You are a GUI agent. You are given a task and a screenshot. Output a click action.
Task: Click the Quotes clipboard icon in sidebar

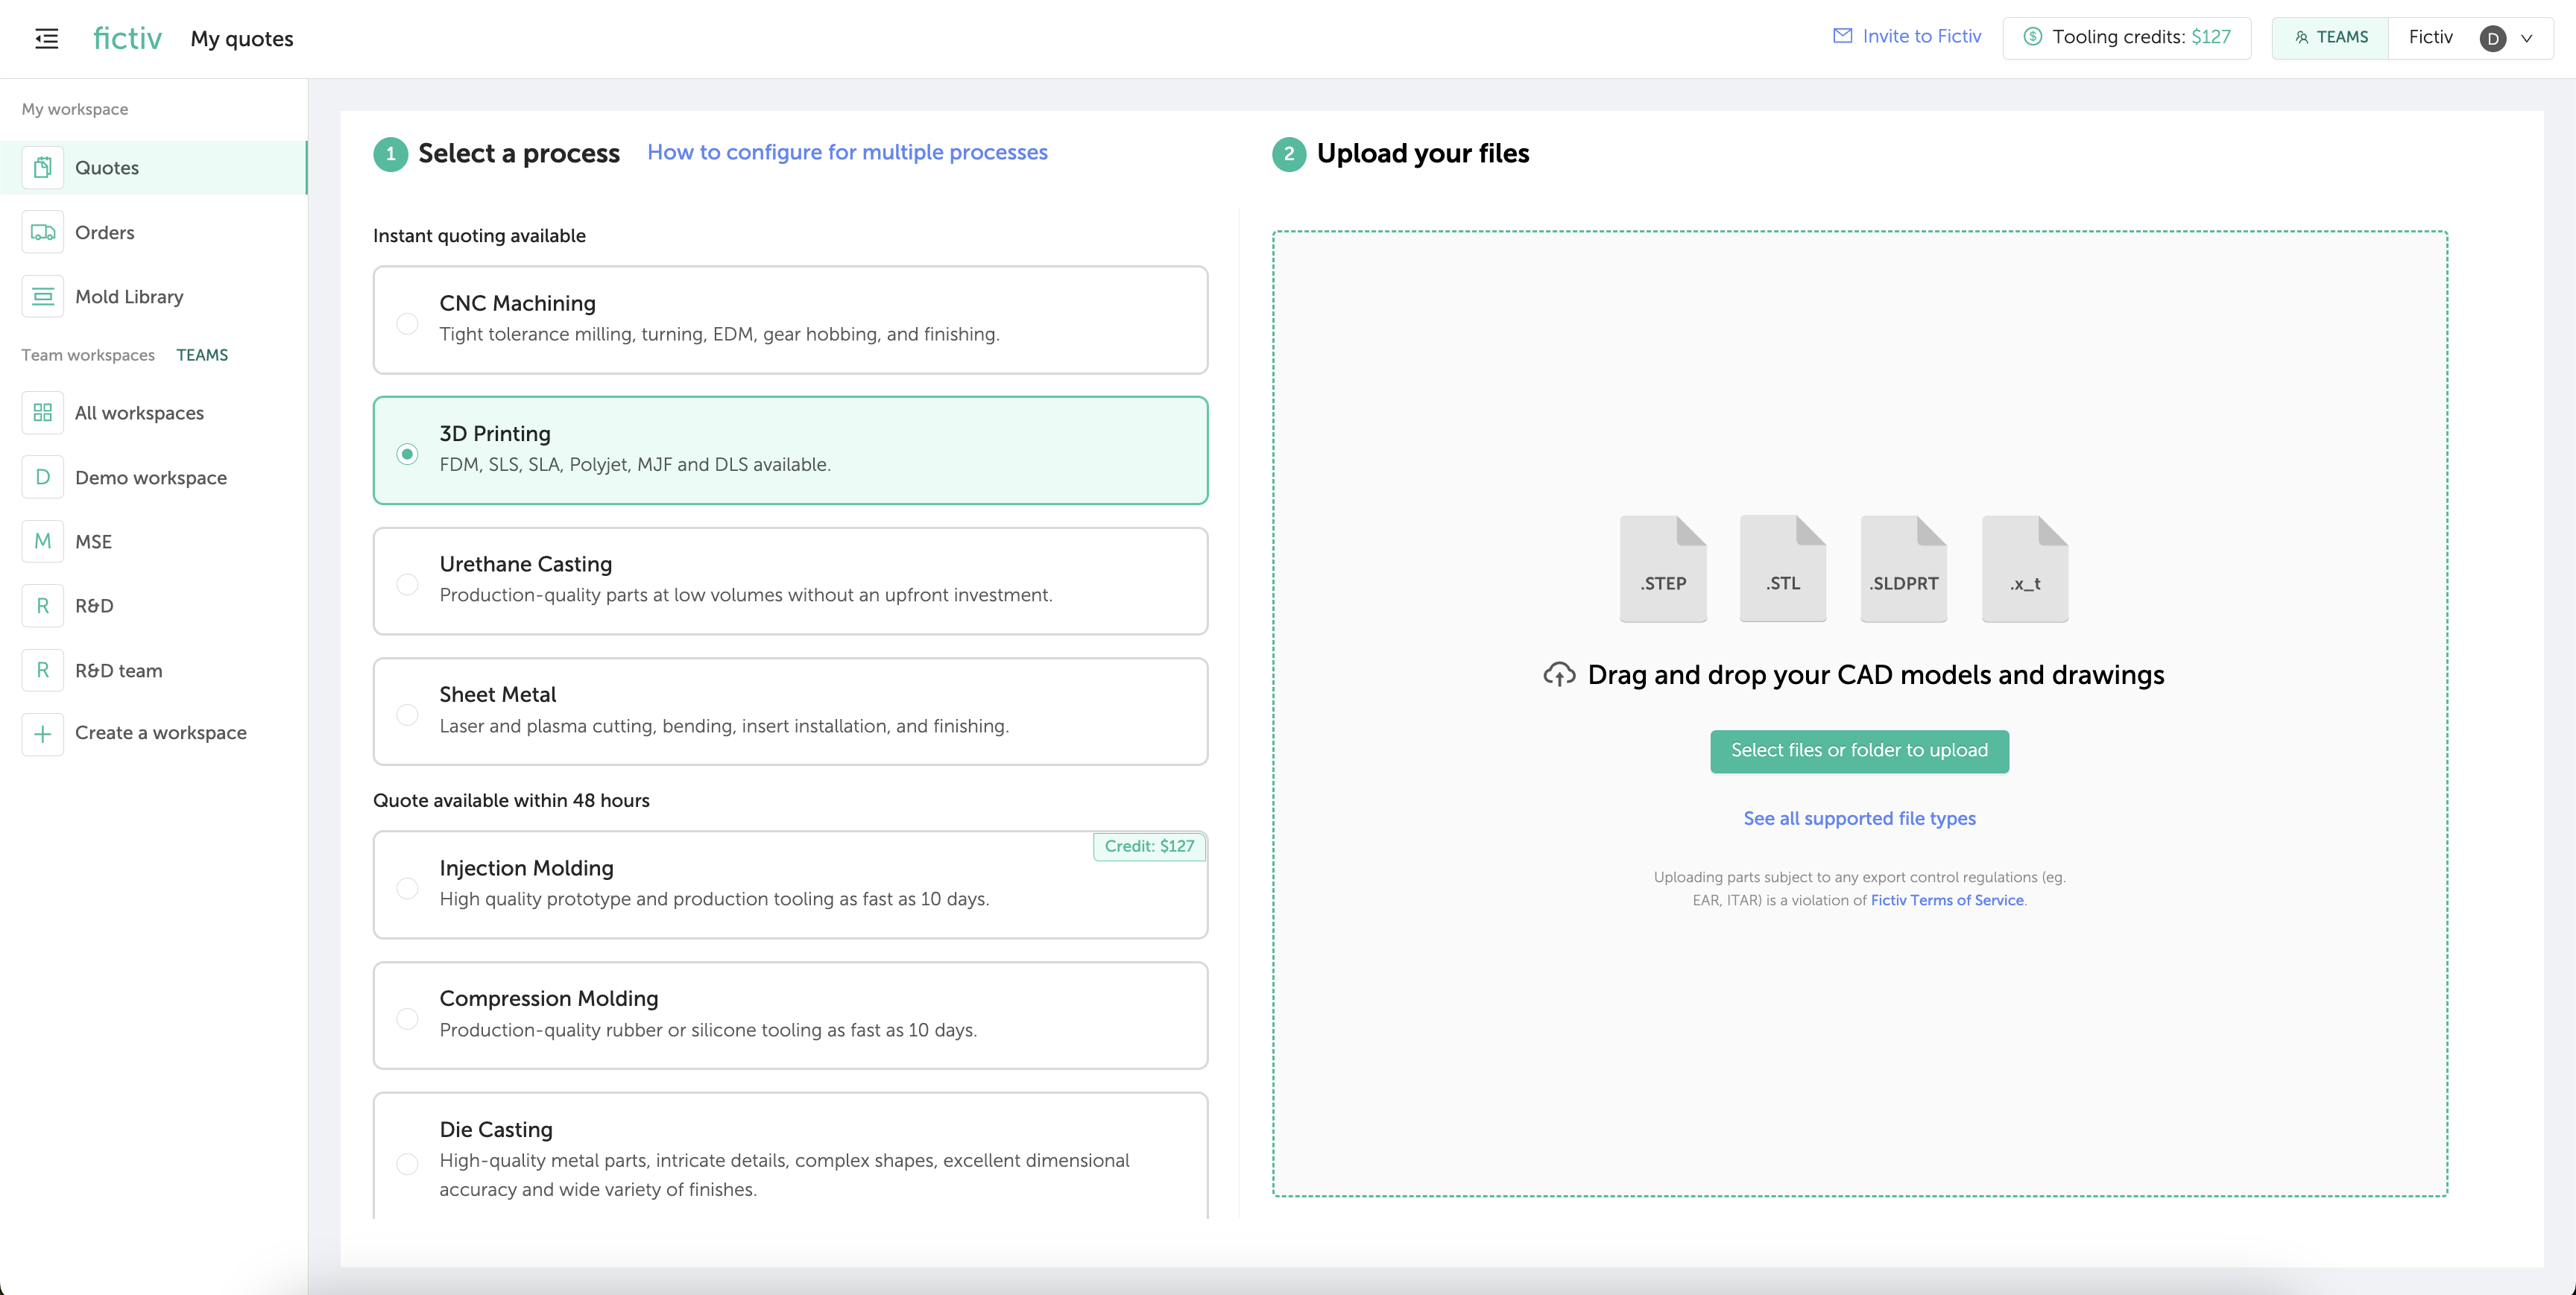point(43,167)
